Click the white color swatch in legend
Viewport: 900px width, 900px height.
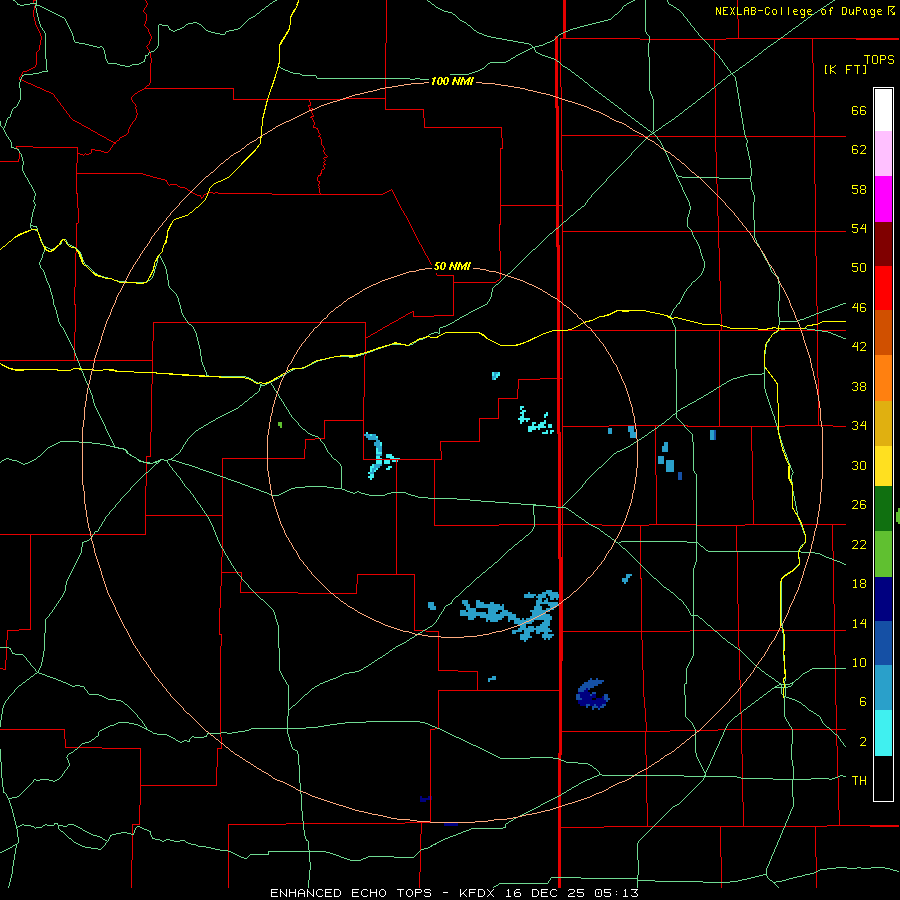pyautogui.click(x=883, y=110)
